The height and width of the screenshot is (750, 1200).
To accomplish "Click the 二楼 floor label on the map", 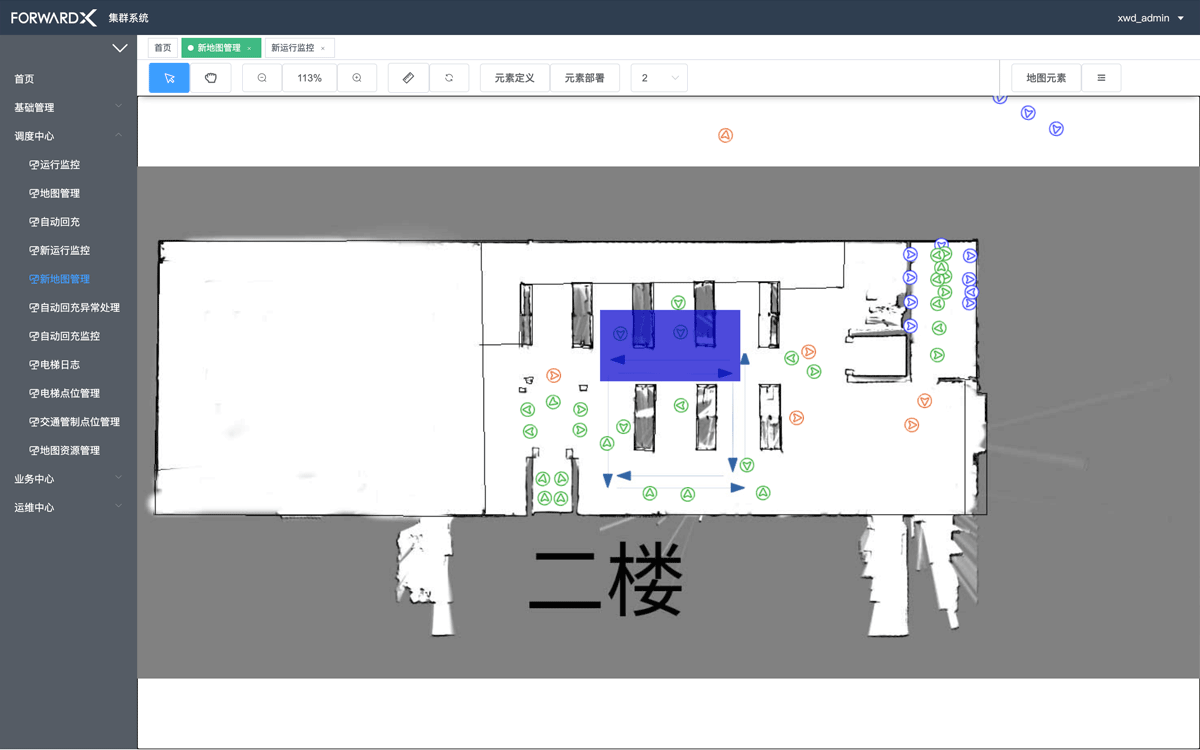I will pyautogui.click(x=606, y=580).
